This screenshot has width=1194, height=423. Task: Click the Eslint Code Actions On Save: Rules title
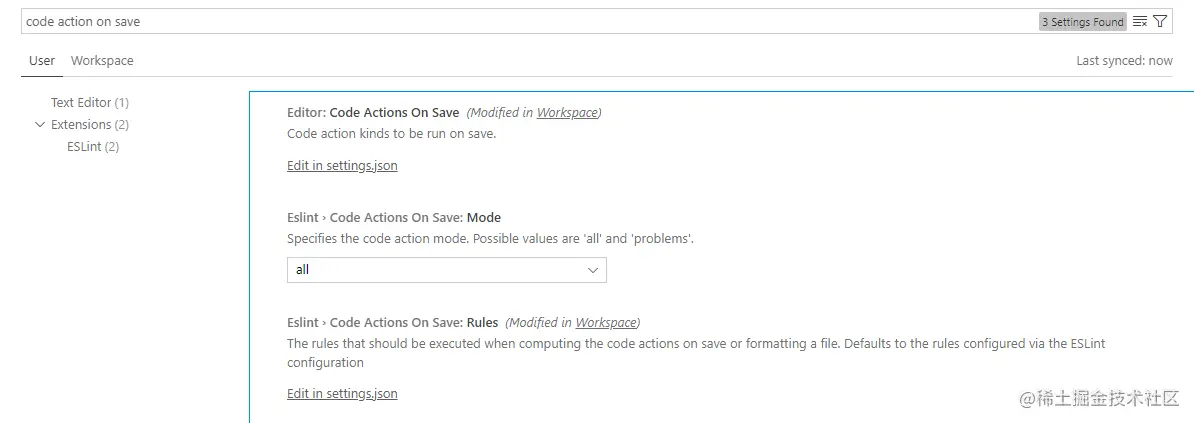(x=392, y=323)
